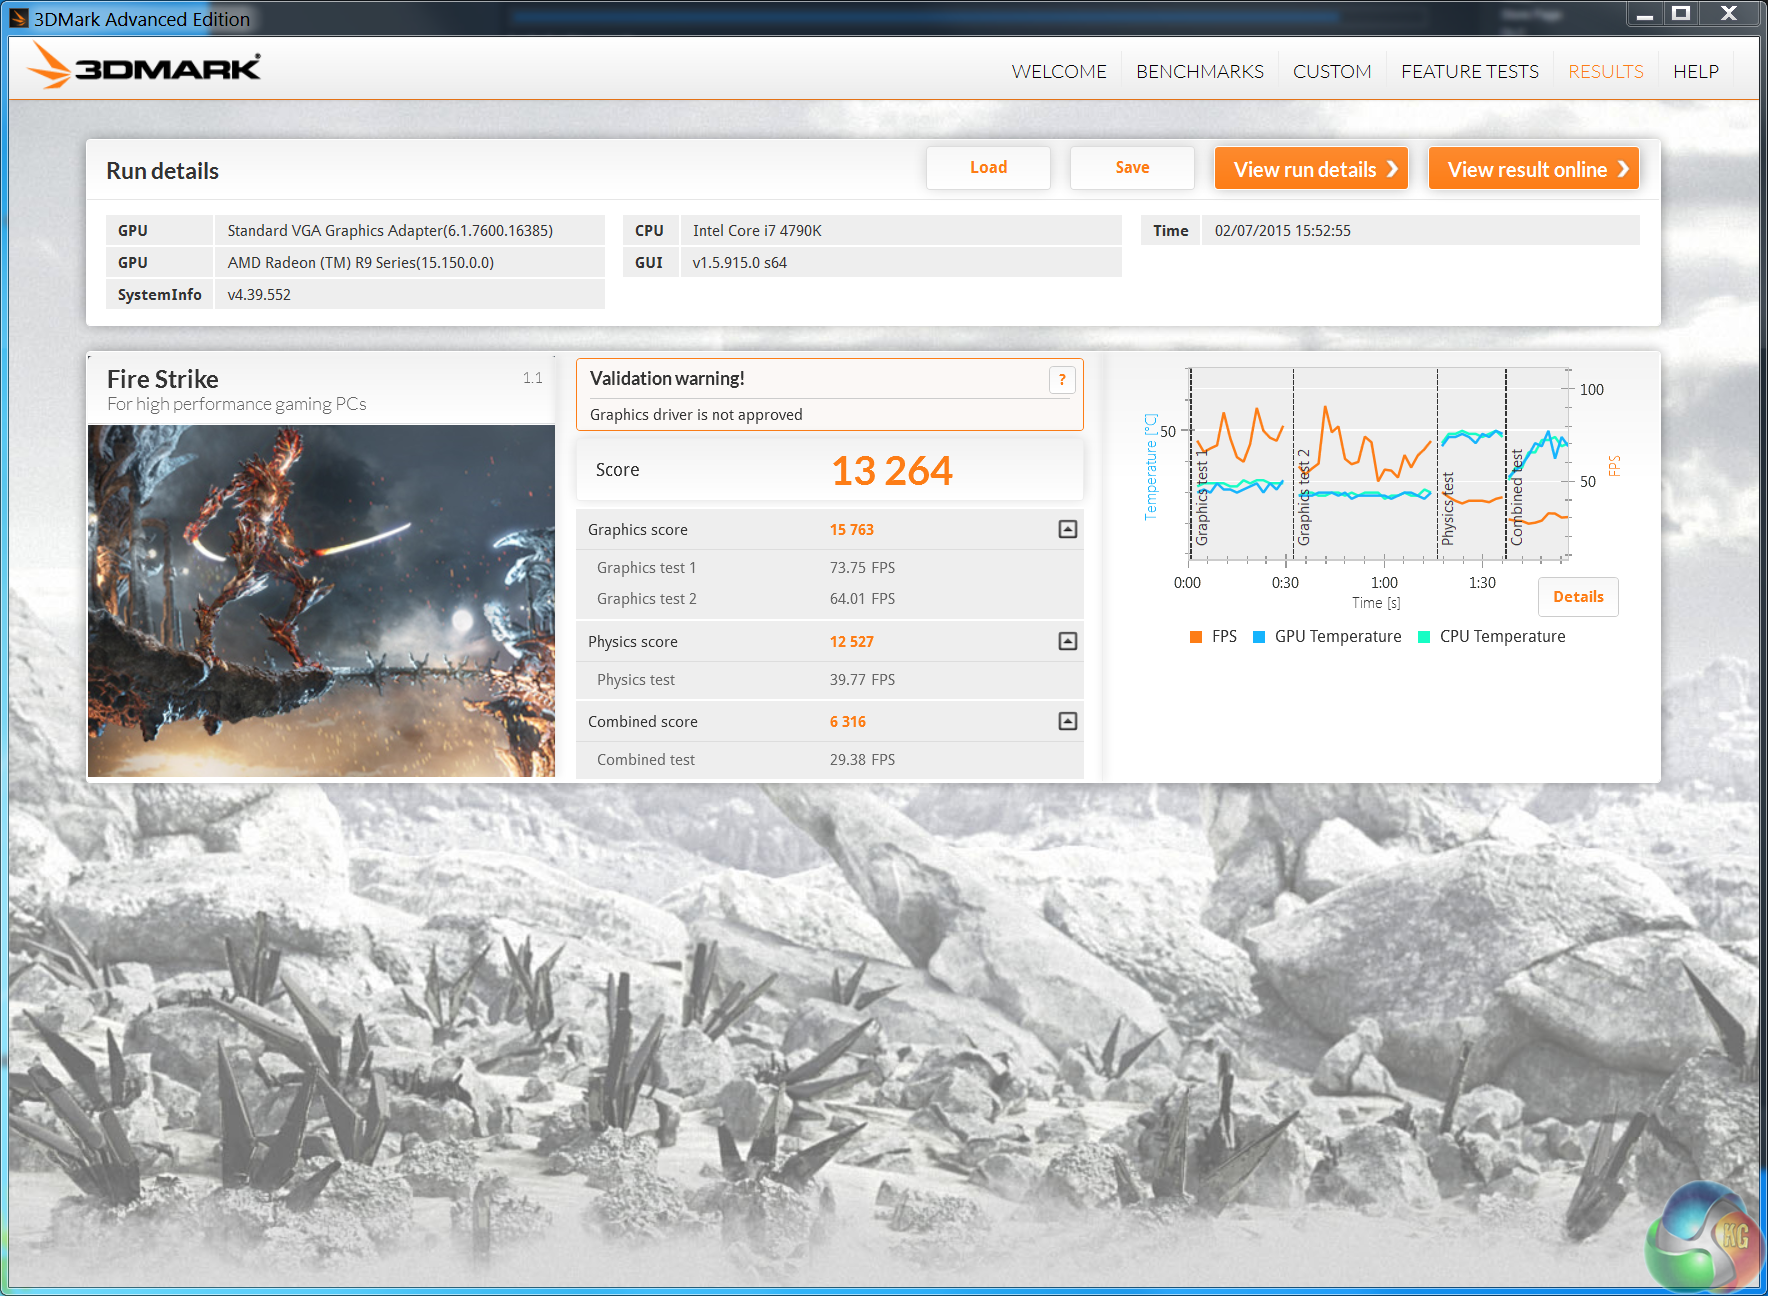Select the Results tab
The width and height of the screenshot is (1768, 1296).
[x=1605, y=71]
